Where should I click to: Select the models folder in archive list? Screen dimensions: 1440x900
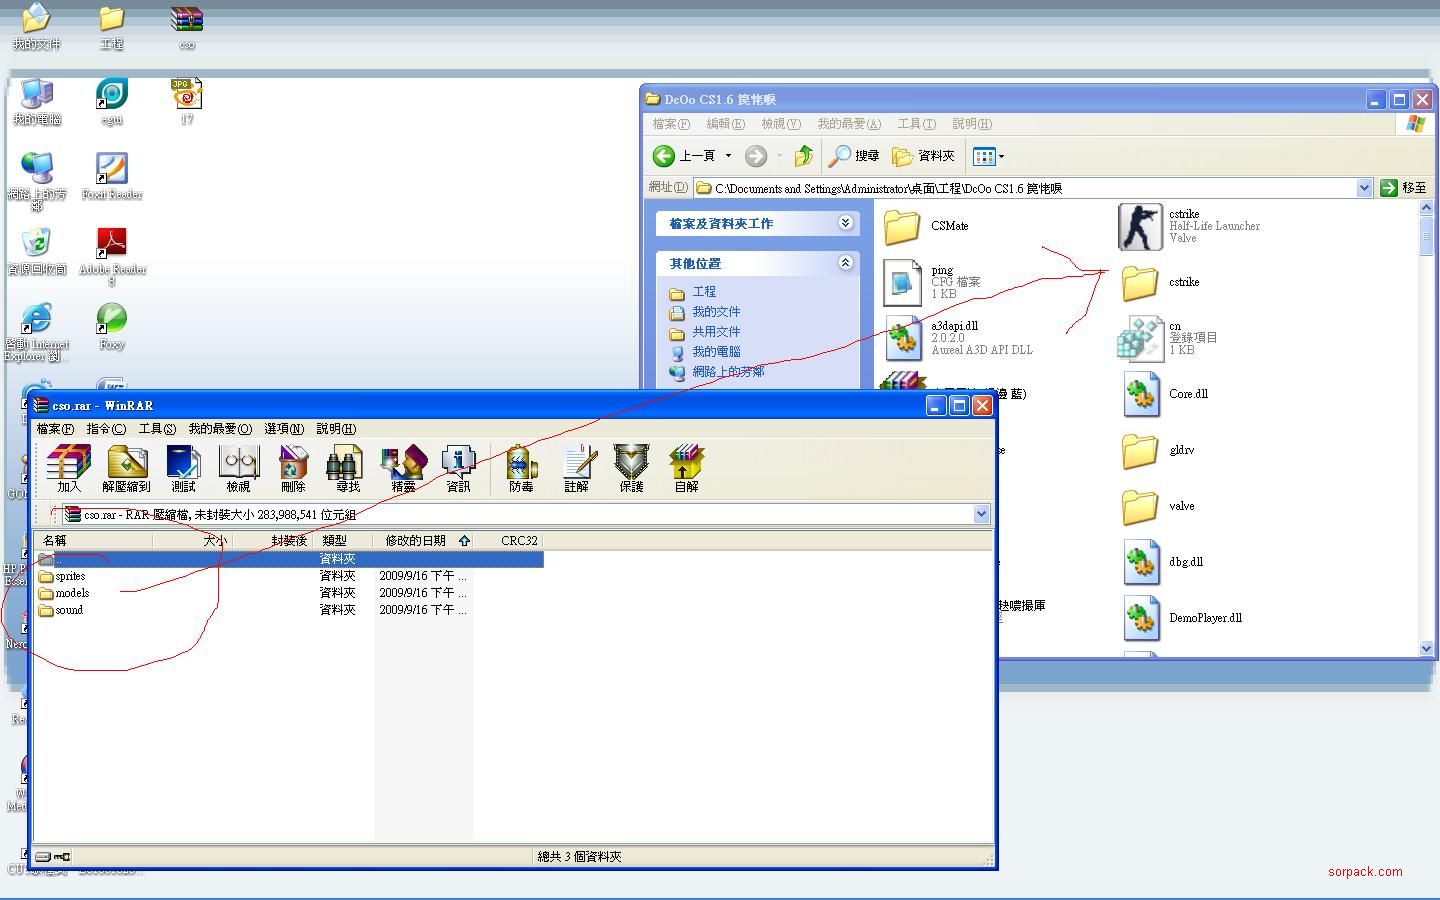click(x=72, y=593)
